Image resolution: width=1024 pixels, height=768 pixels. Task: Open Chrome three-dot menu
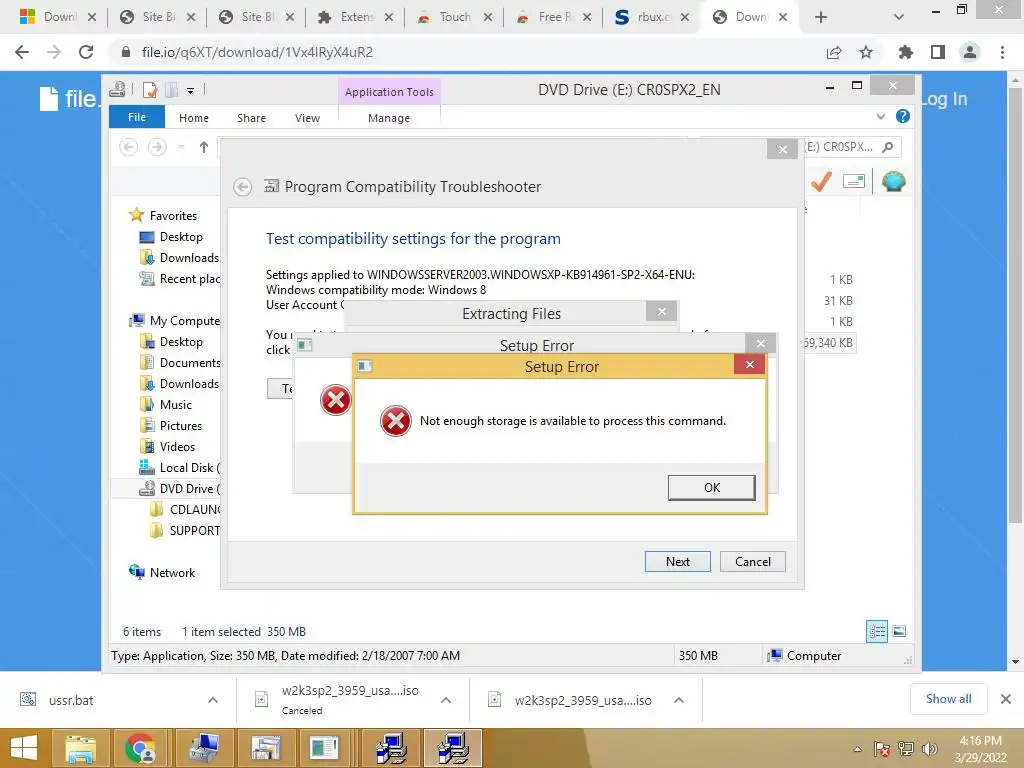tap(1002, 52)
